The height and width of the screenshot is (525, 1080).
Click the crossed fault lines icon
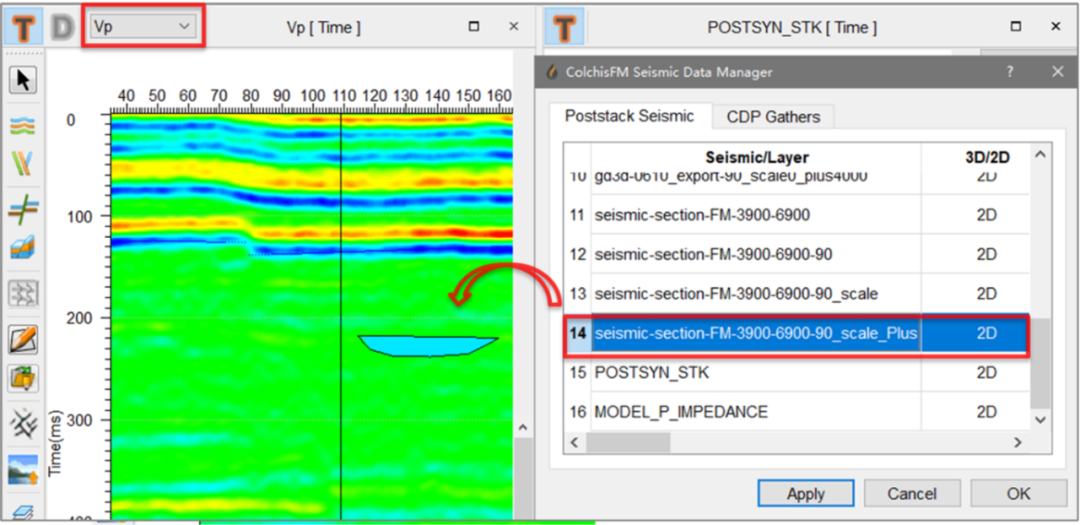point(22,208)
